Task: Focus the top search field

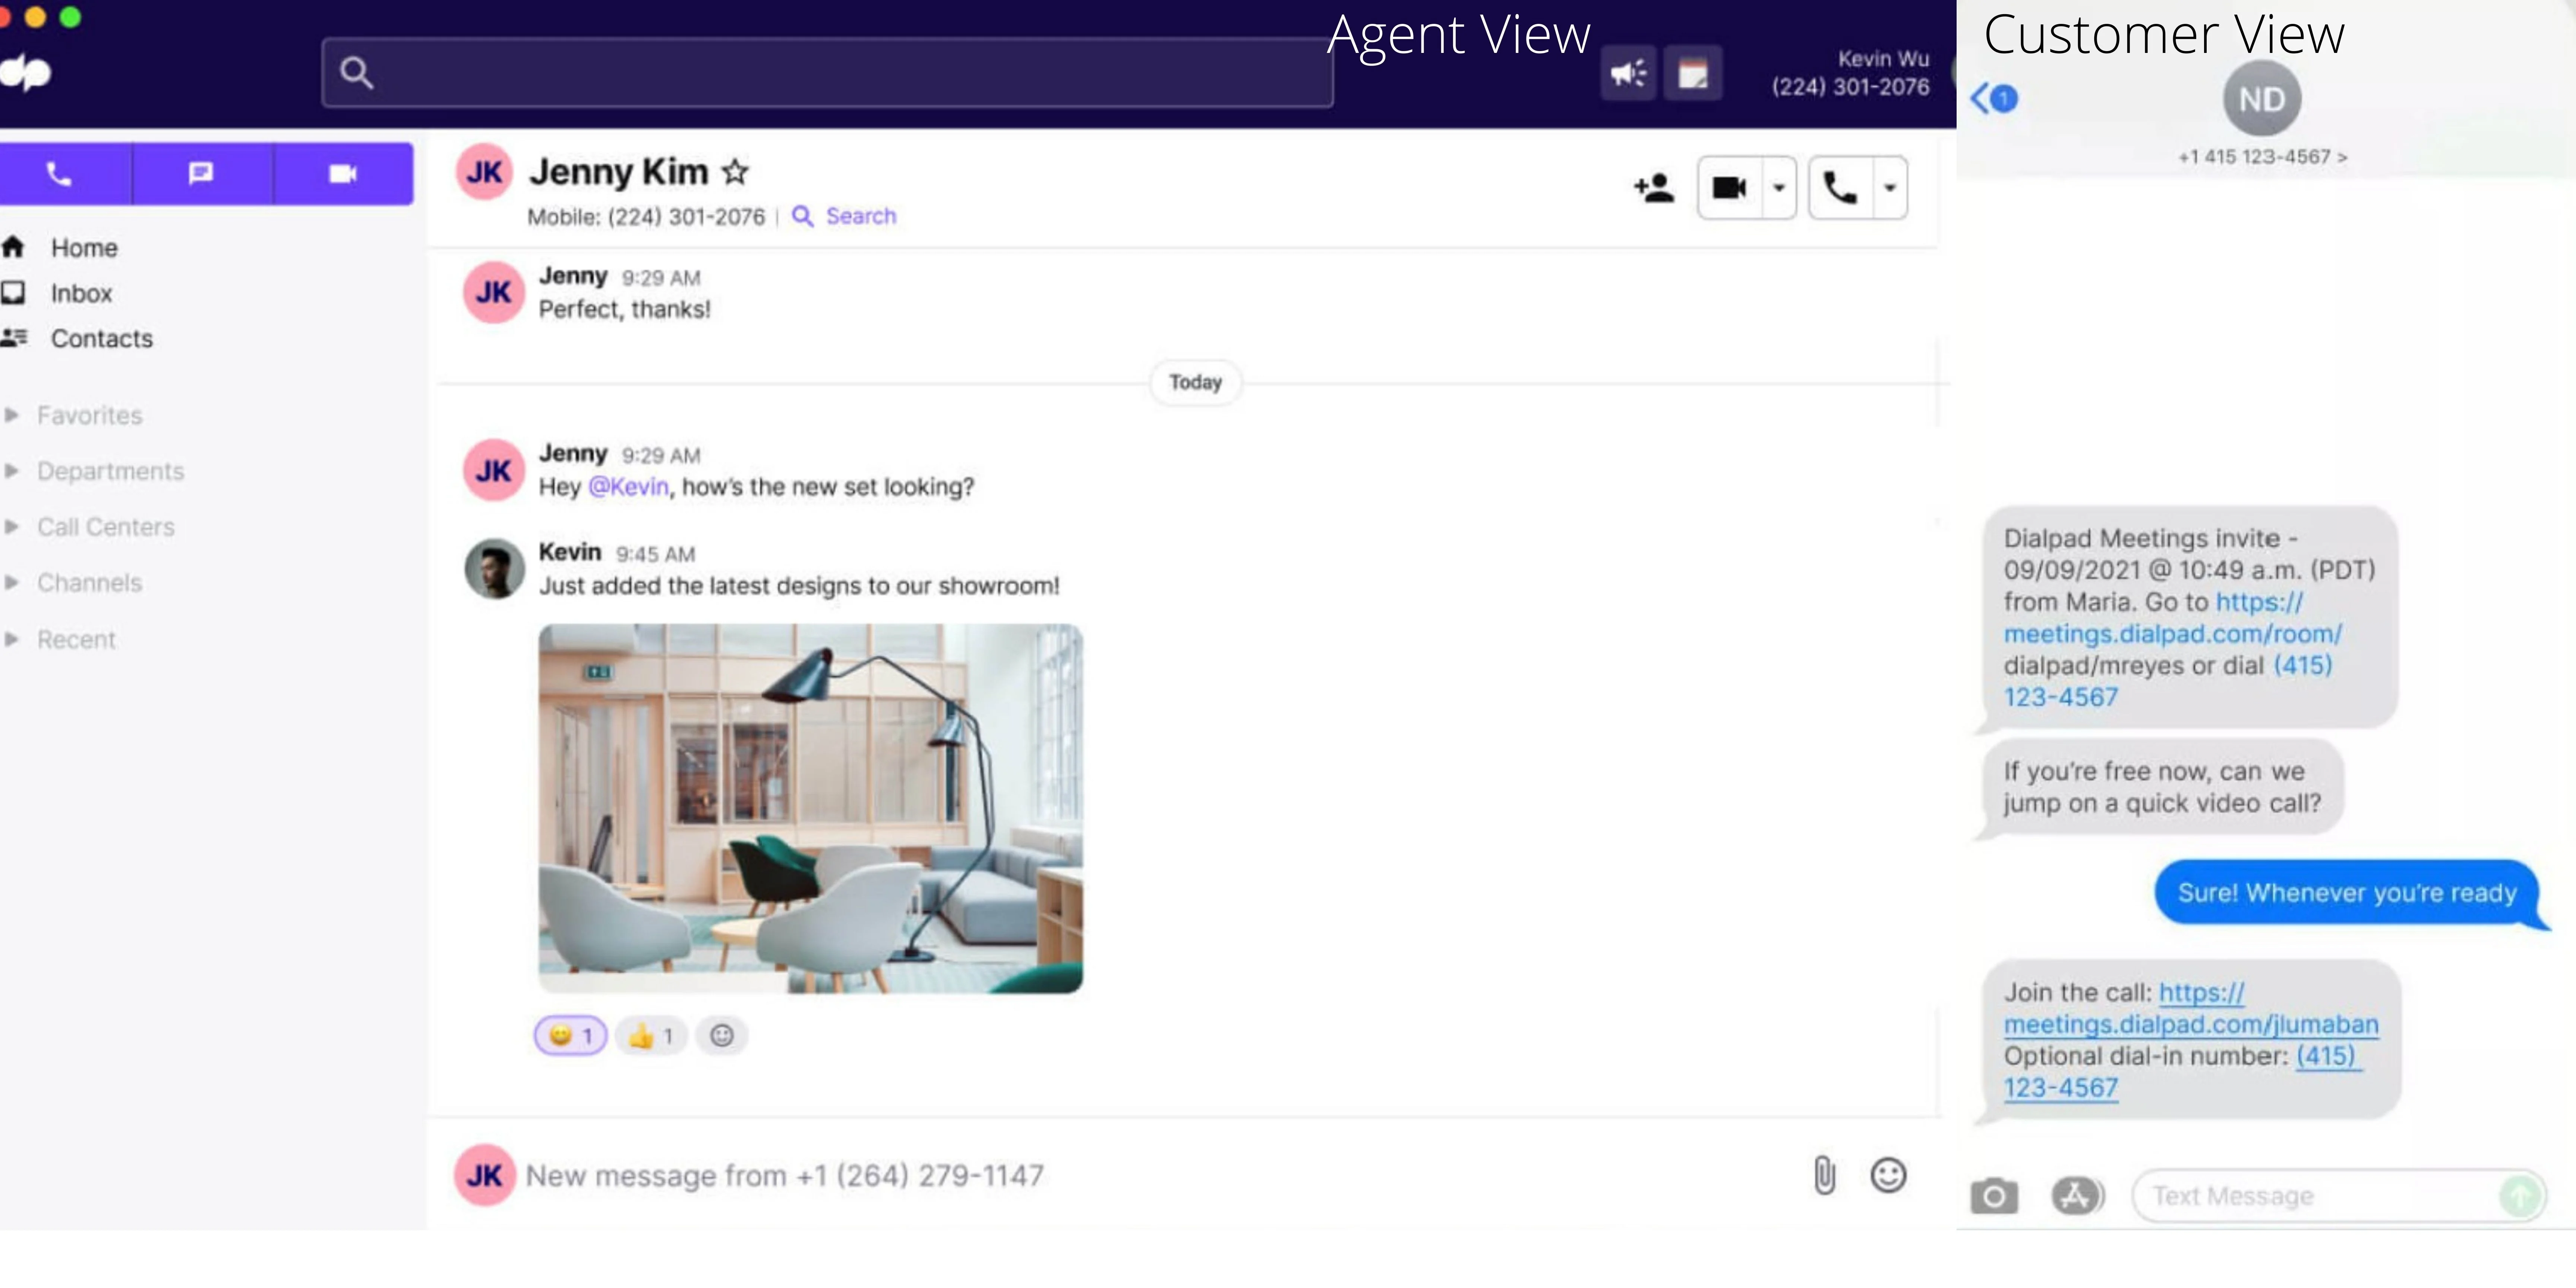Action: pos(827,73)
